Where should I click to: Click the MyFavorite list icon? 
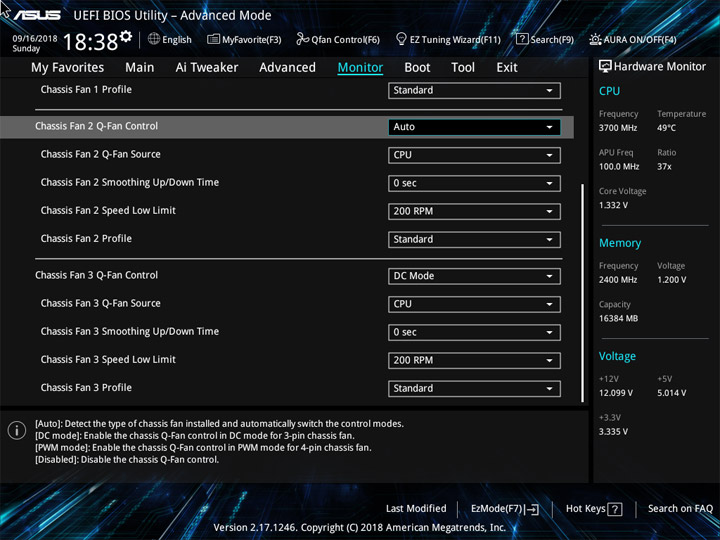[213, 39]
